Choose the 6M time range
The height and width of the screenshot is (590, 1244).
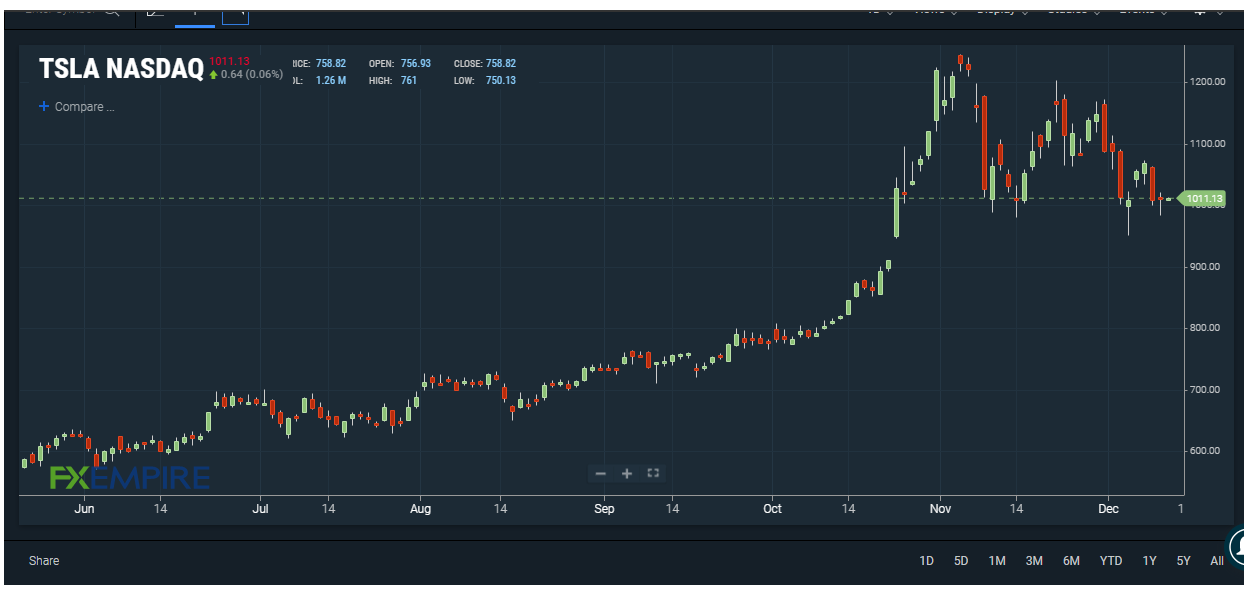click(x=1071, y=561)
